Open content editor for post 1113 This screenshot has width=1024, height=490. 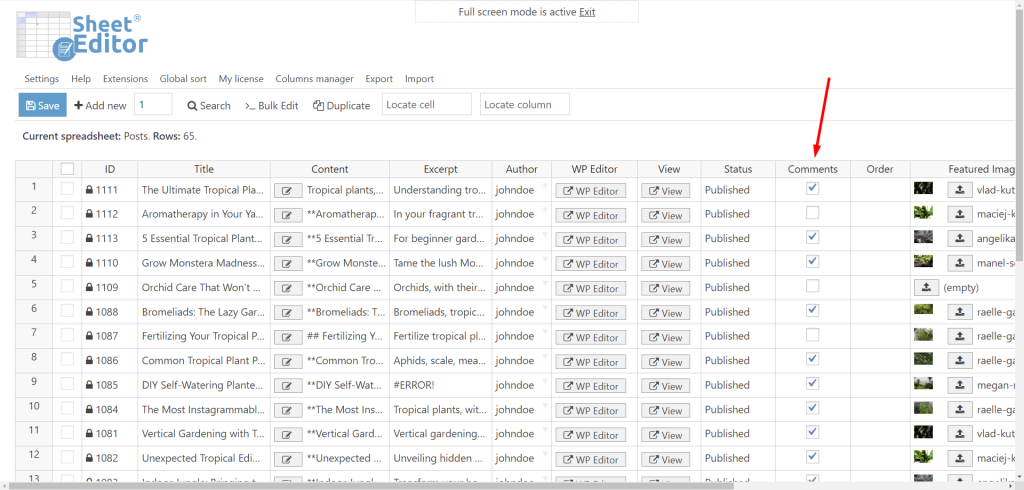point(287,239)
